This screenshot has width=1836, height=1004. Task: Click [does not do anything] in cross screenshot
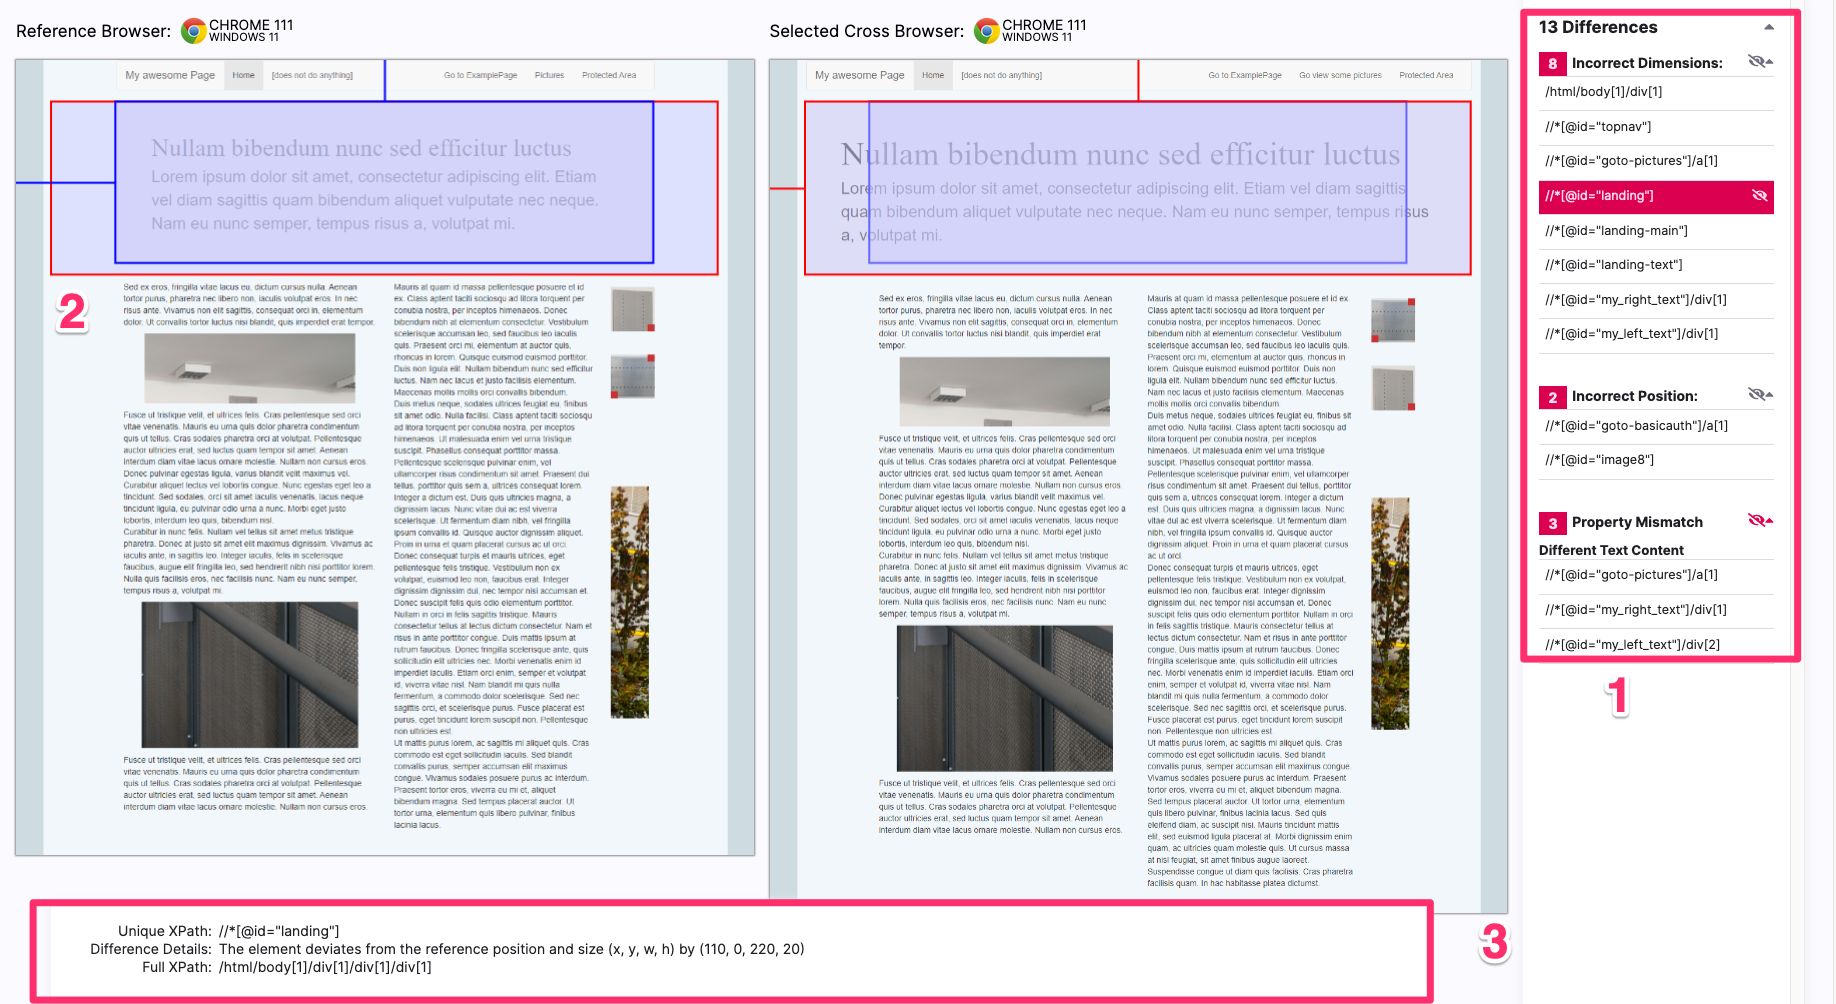(1001, 75)
